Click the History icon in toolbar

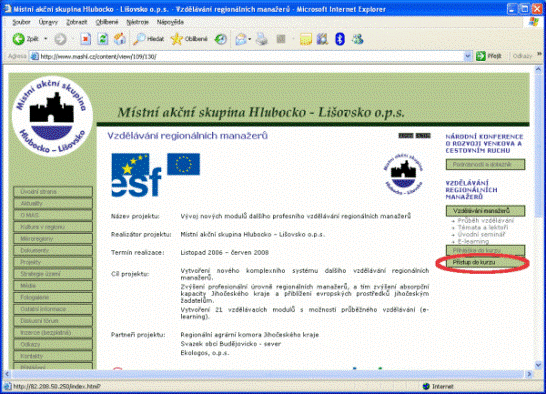coord(220,39)
